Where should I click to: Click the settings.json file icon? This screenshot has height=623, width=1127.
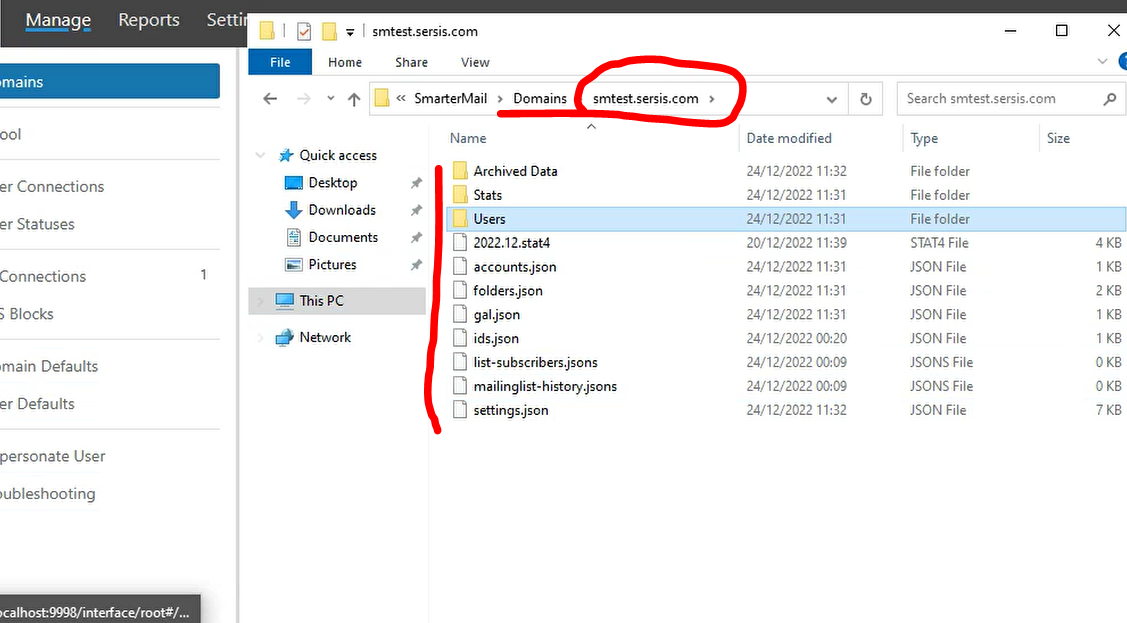coord(460,410)
